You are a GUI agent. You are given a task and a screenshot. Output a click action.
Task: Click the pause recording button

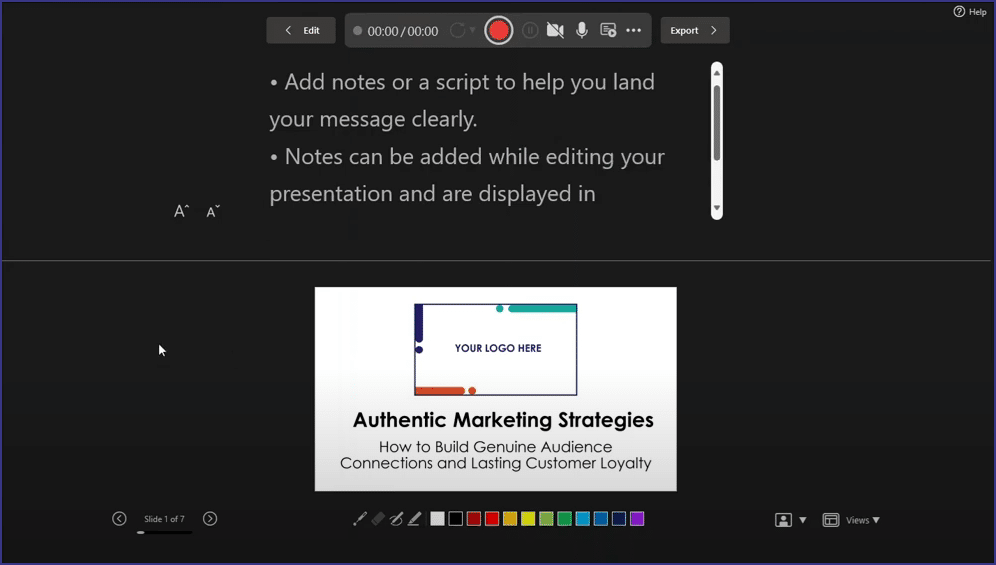(530, 31)
